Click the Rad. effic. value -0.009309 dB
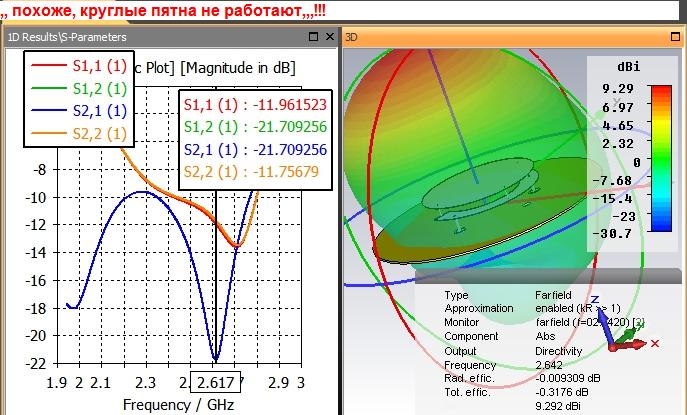This screenshot has height=415, width=687. click(568, 378)
